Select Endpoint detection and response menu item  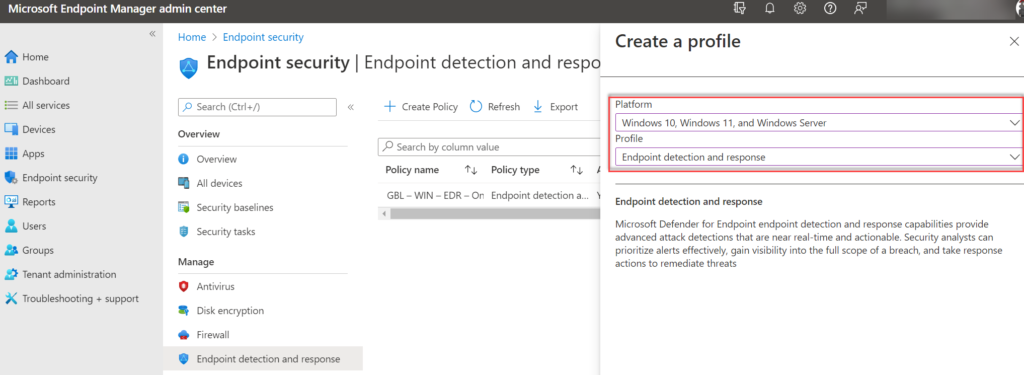[x=263, y=359]
